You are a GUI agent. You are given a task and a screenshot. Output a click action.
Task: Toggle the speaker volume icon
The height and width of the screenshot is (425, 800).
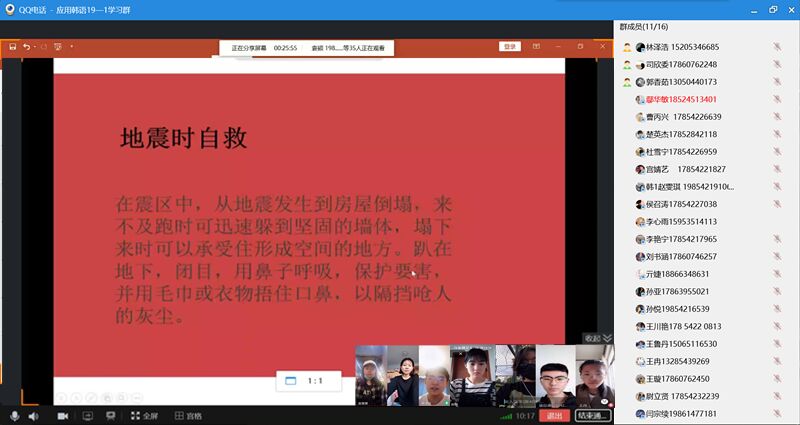point(33,415)
